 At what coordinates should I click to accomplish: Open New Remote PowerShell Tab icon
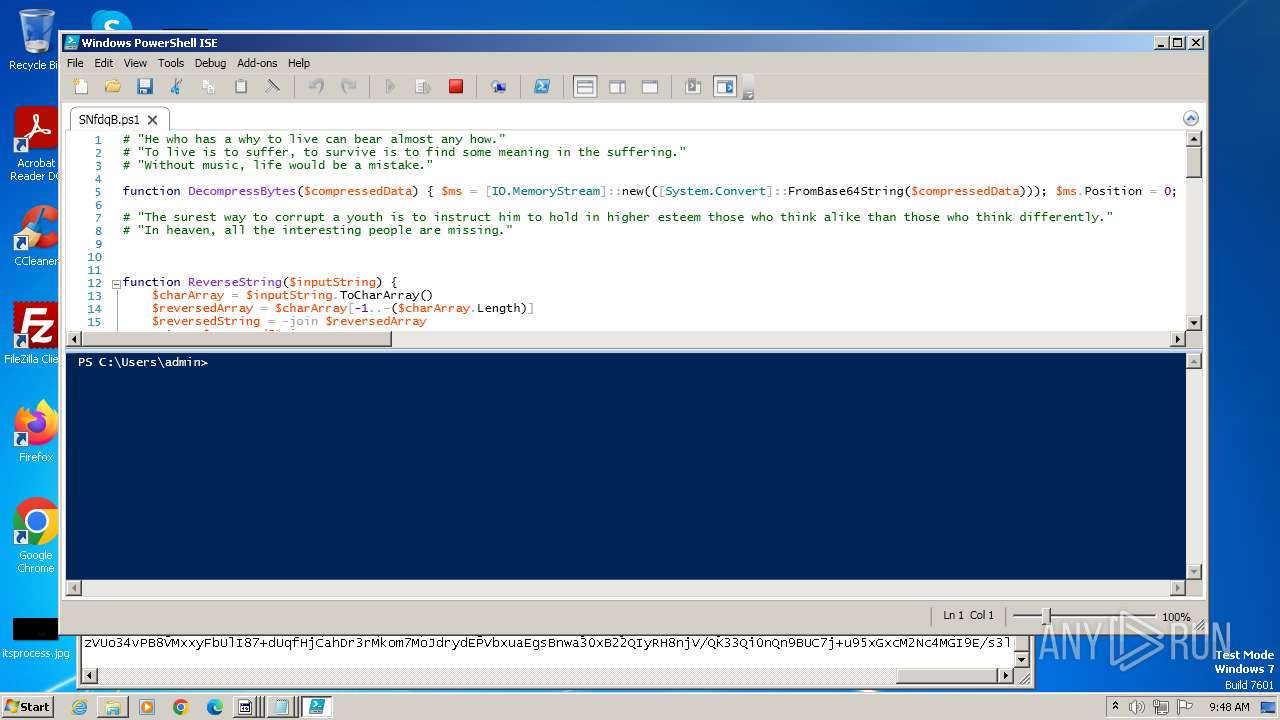click(498, 87)
